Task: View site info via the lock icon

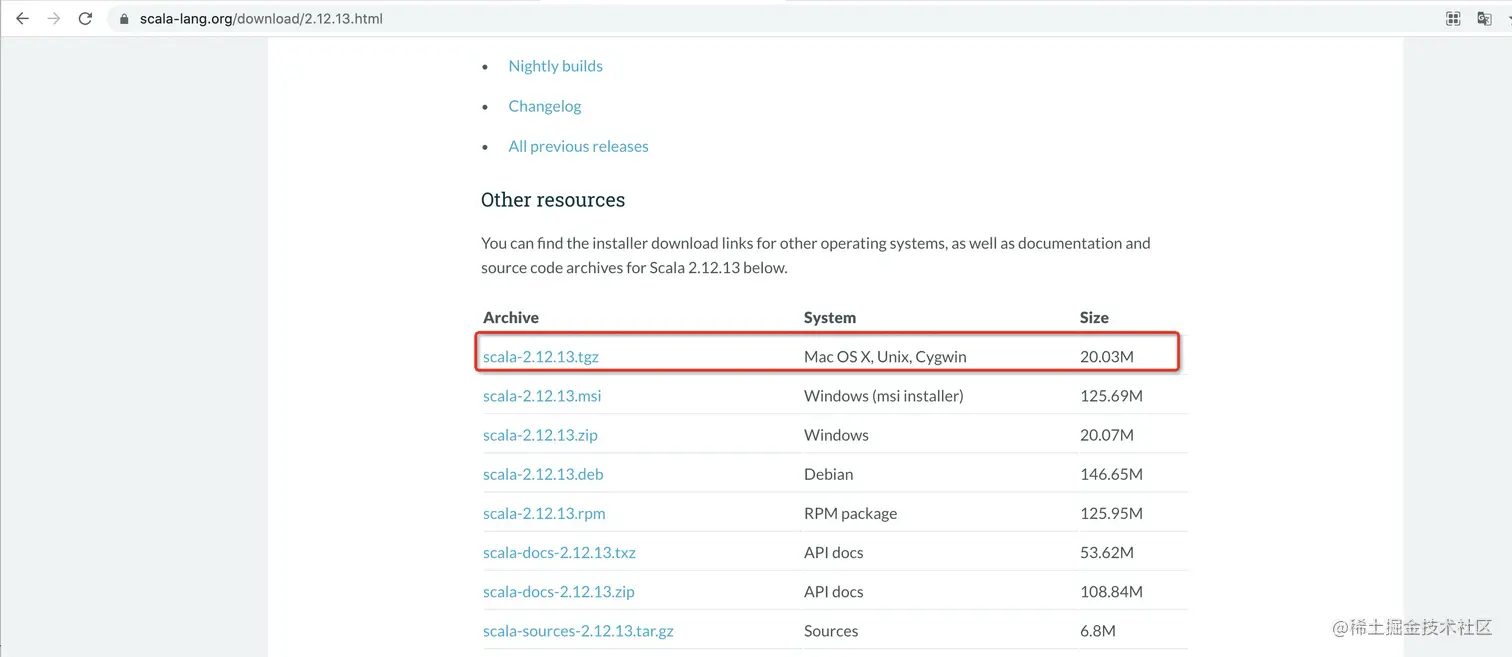Action: click(x=124, y=19)
